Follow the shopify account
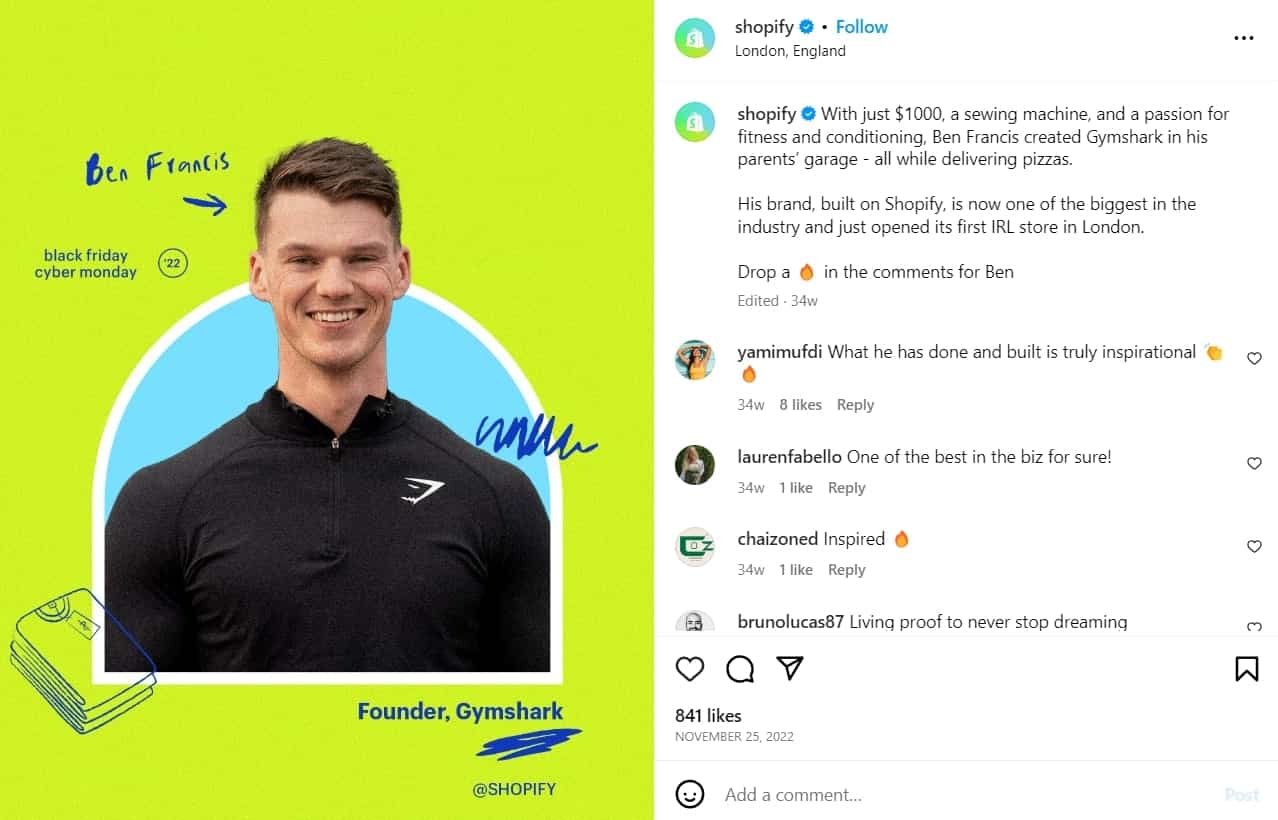 [x=862, y=27]
